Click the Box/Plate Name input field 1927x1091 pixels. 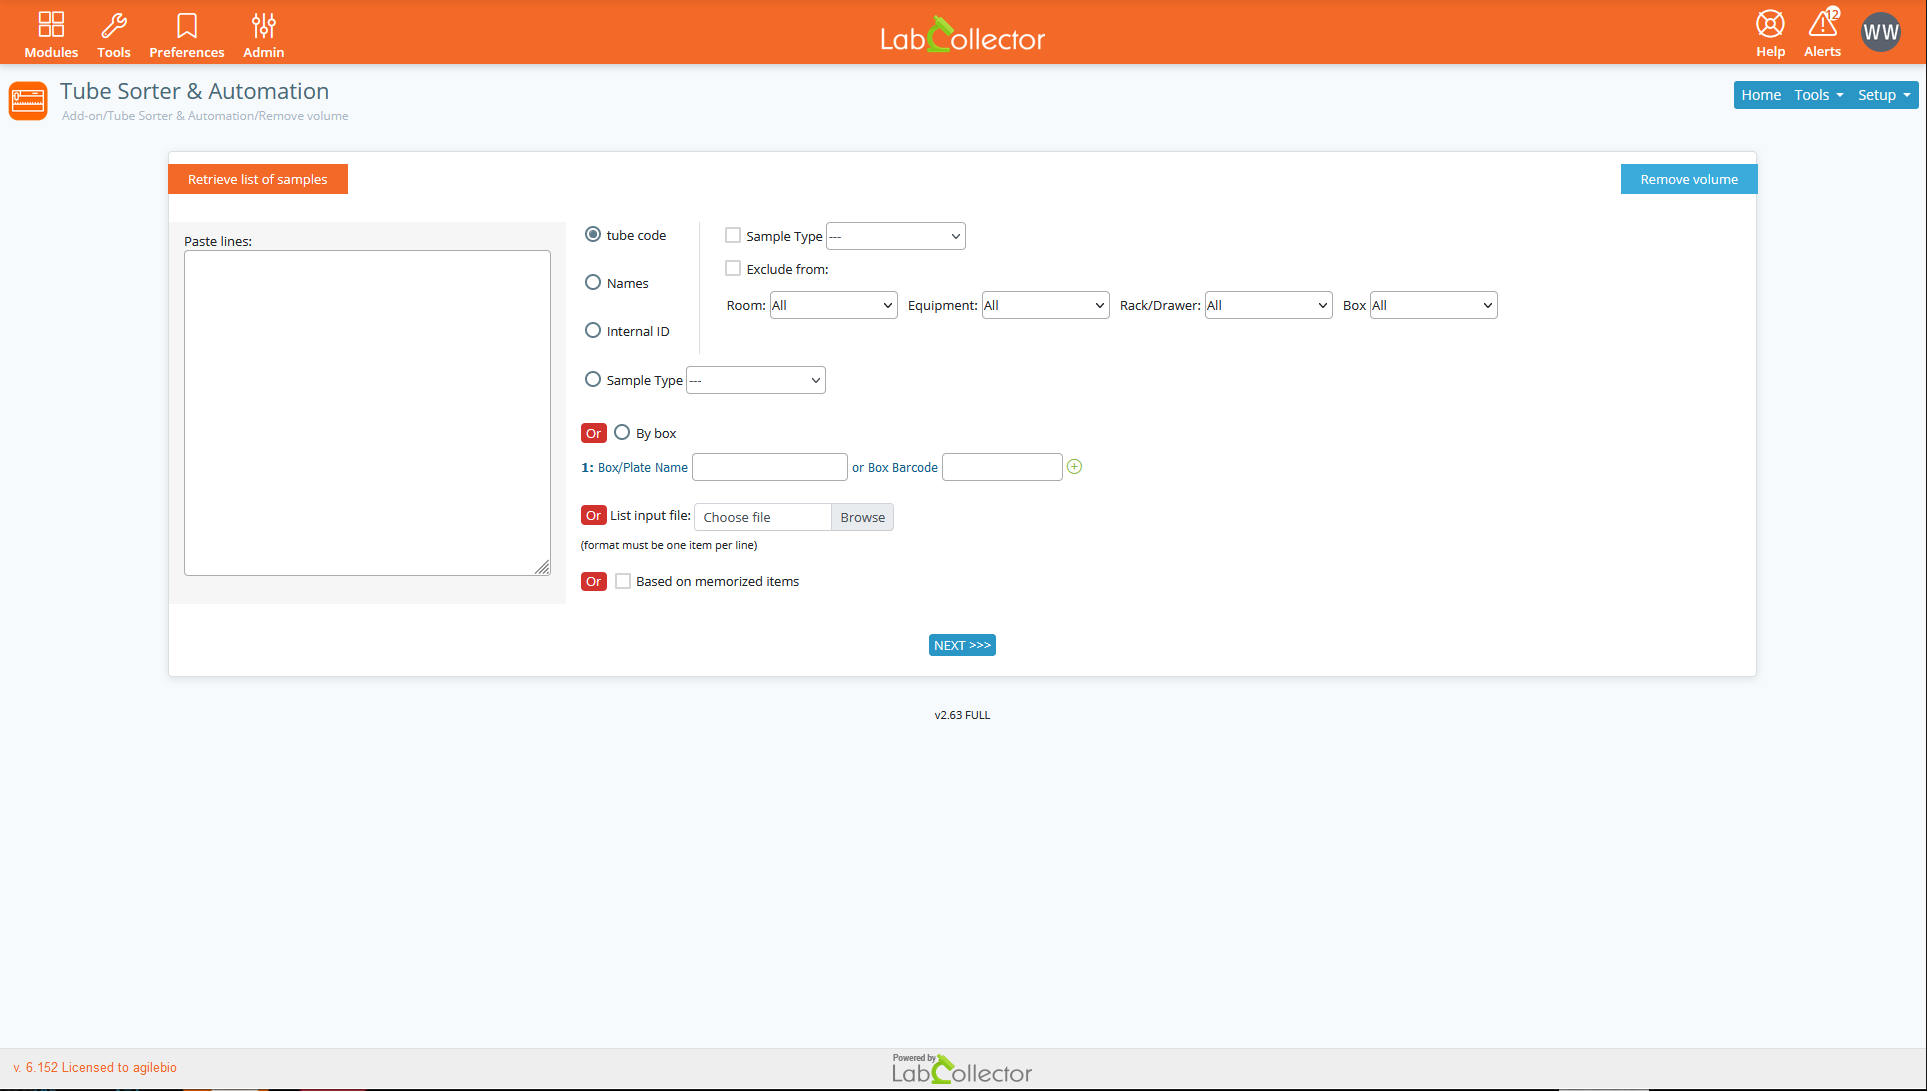[770, 467]
